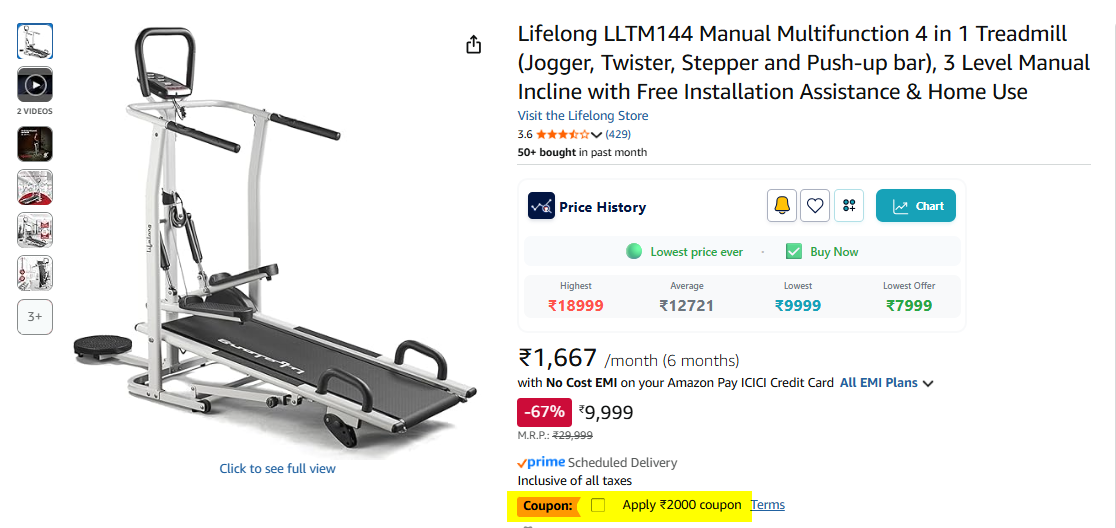Visit the Lifelong Store link

pyautogui.click(x=582, y=116)
